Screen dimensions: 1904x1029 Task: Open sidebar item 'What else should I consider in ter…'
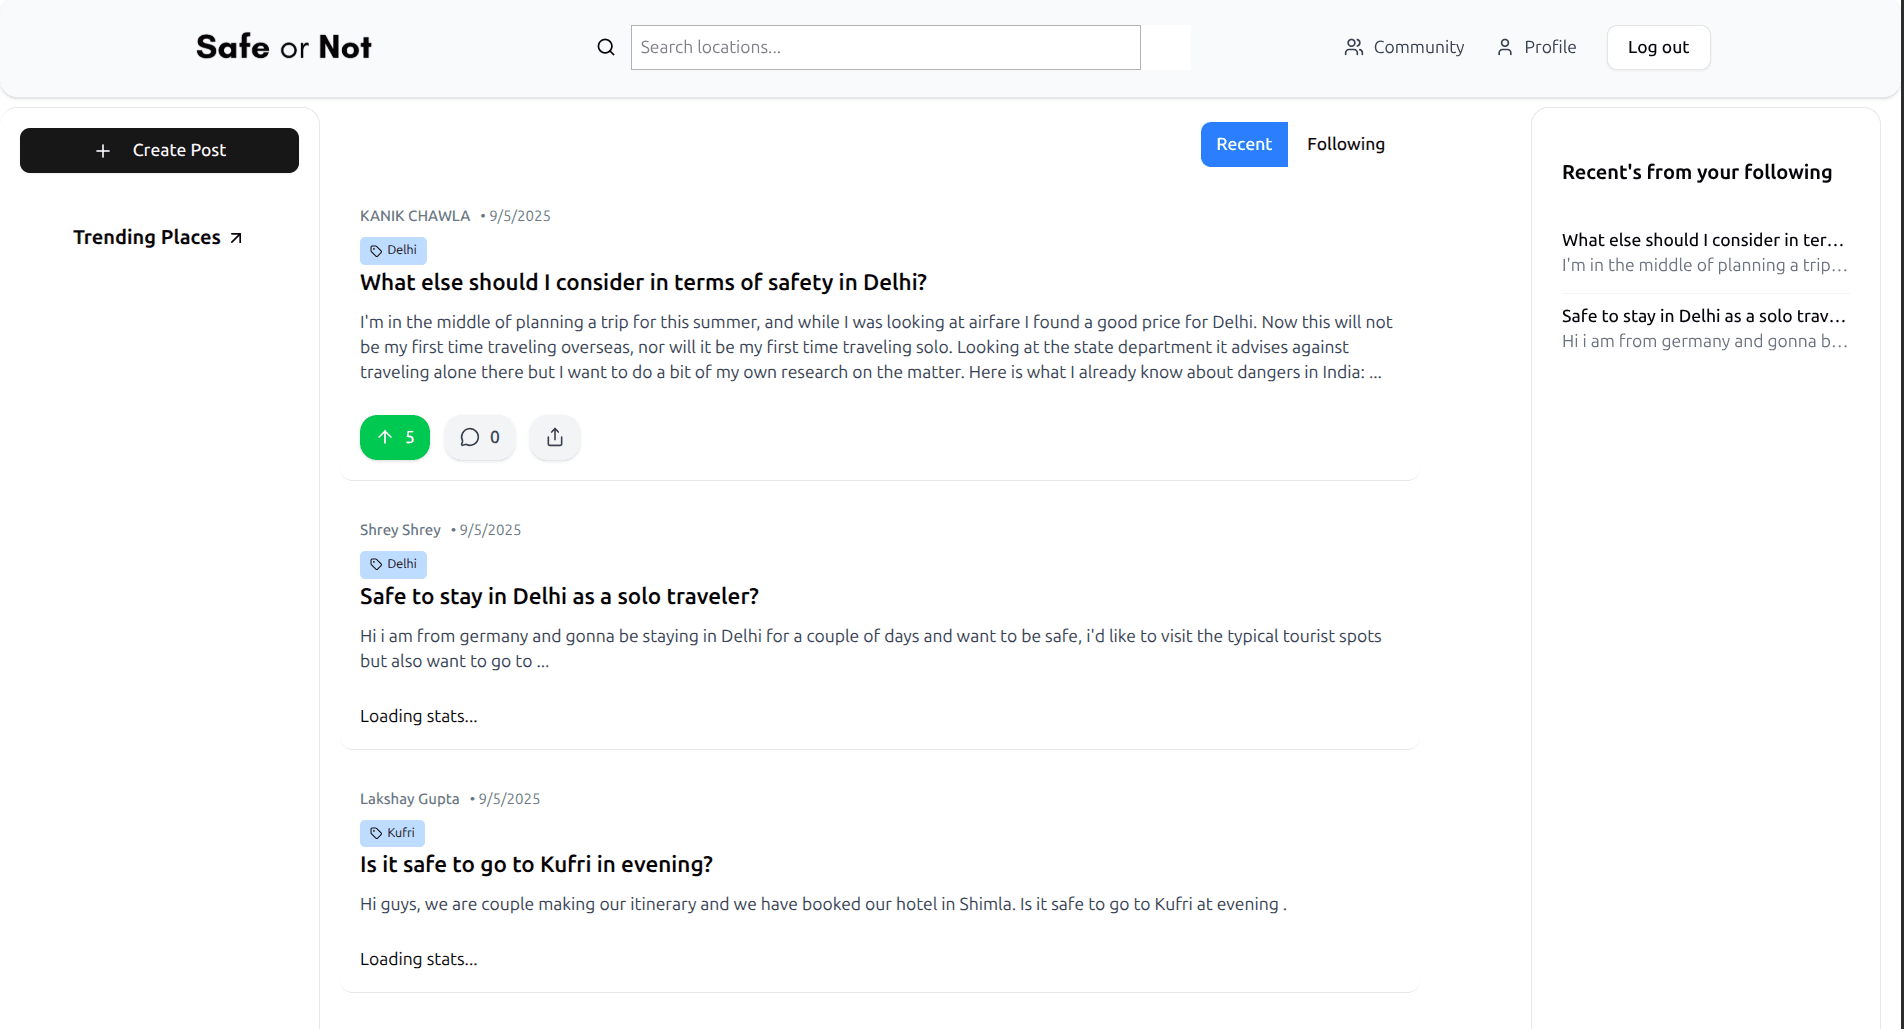click(1703, 240)
